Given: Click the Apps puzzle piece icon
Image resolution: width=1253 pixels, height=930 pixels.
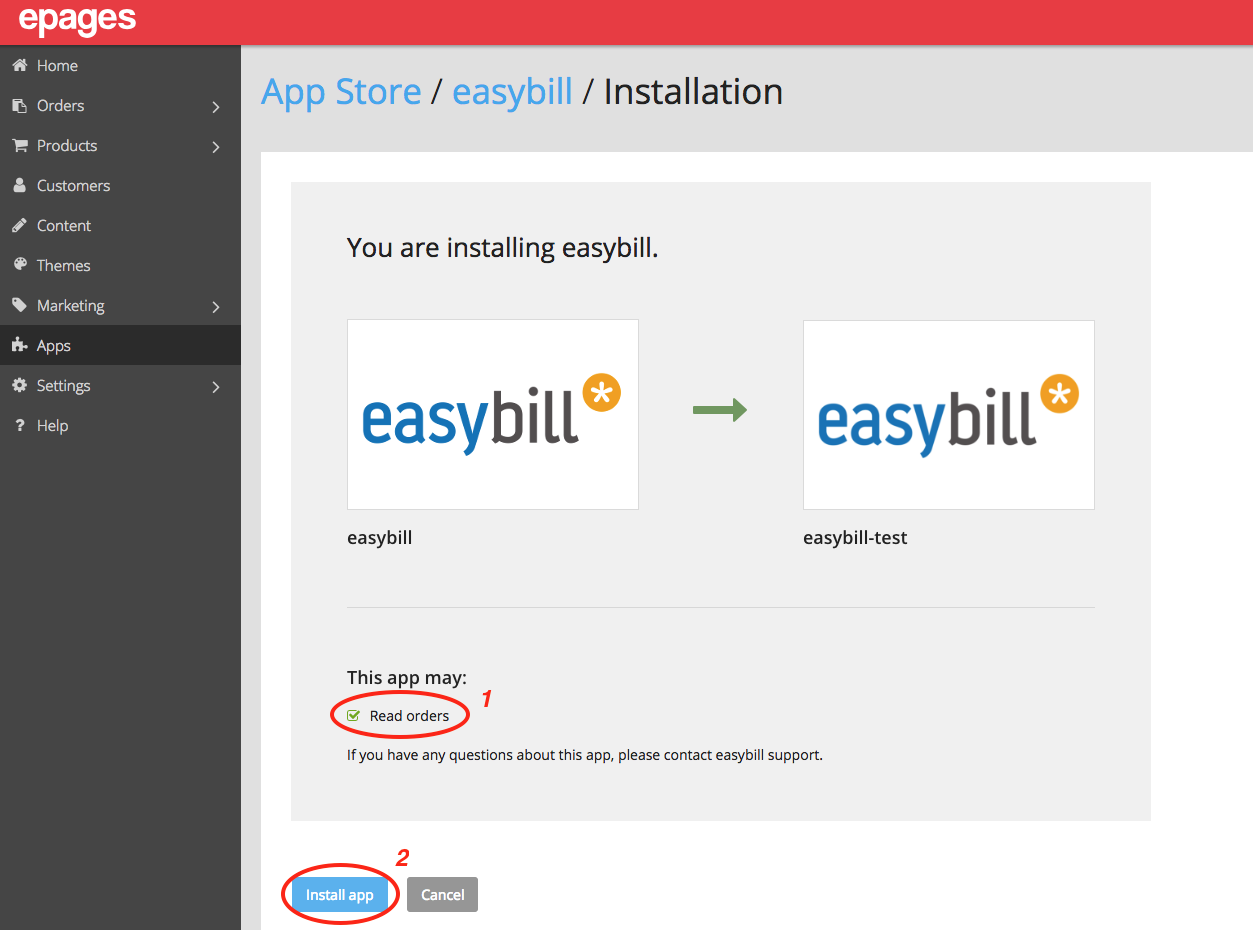Looking at the screenshot, I should point(19,345).
